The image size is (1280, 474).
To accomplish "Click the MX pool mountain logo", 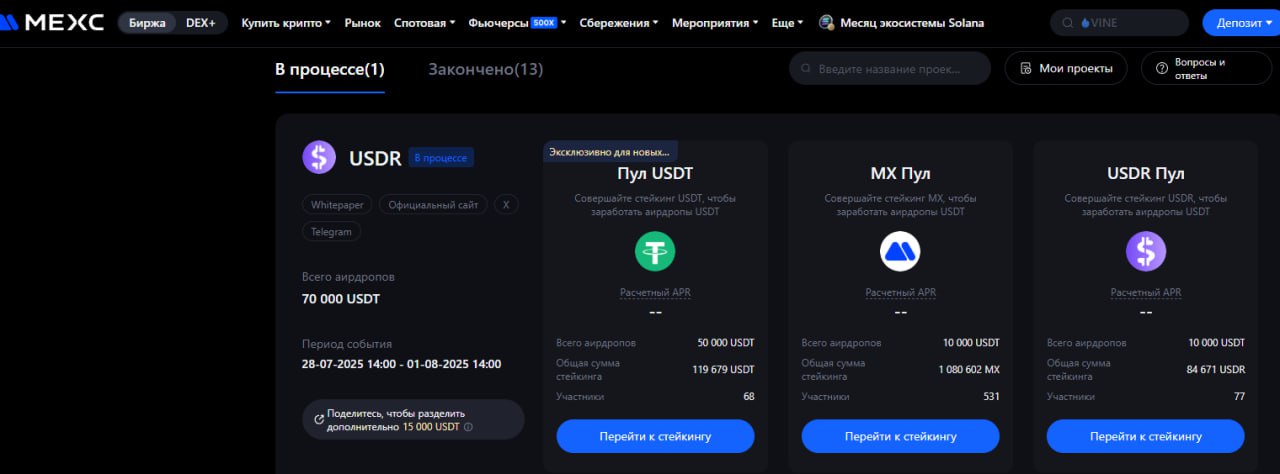I will tap(900, 251).
